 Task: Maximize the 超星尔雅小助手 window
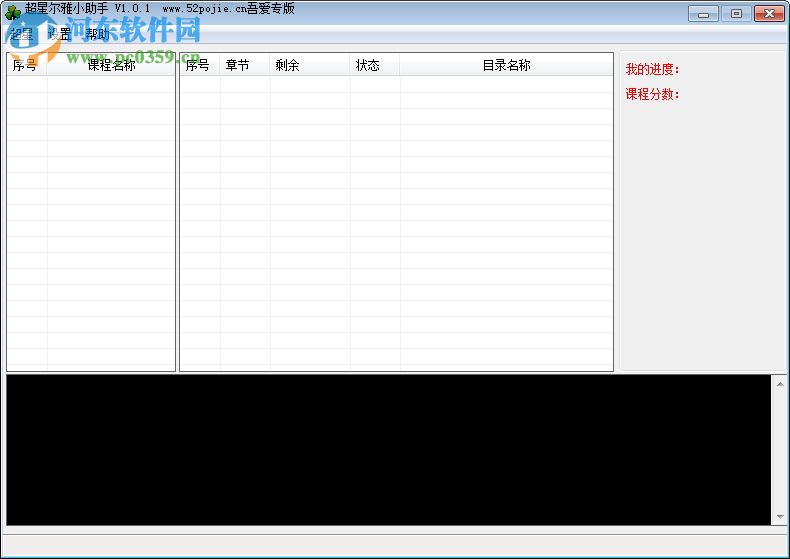coord(736,14)
